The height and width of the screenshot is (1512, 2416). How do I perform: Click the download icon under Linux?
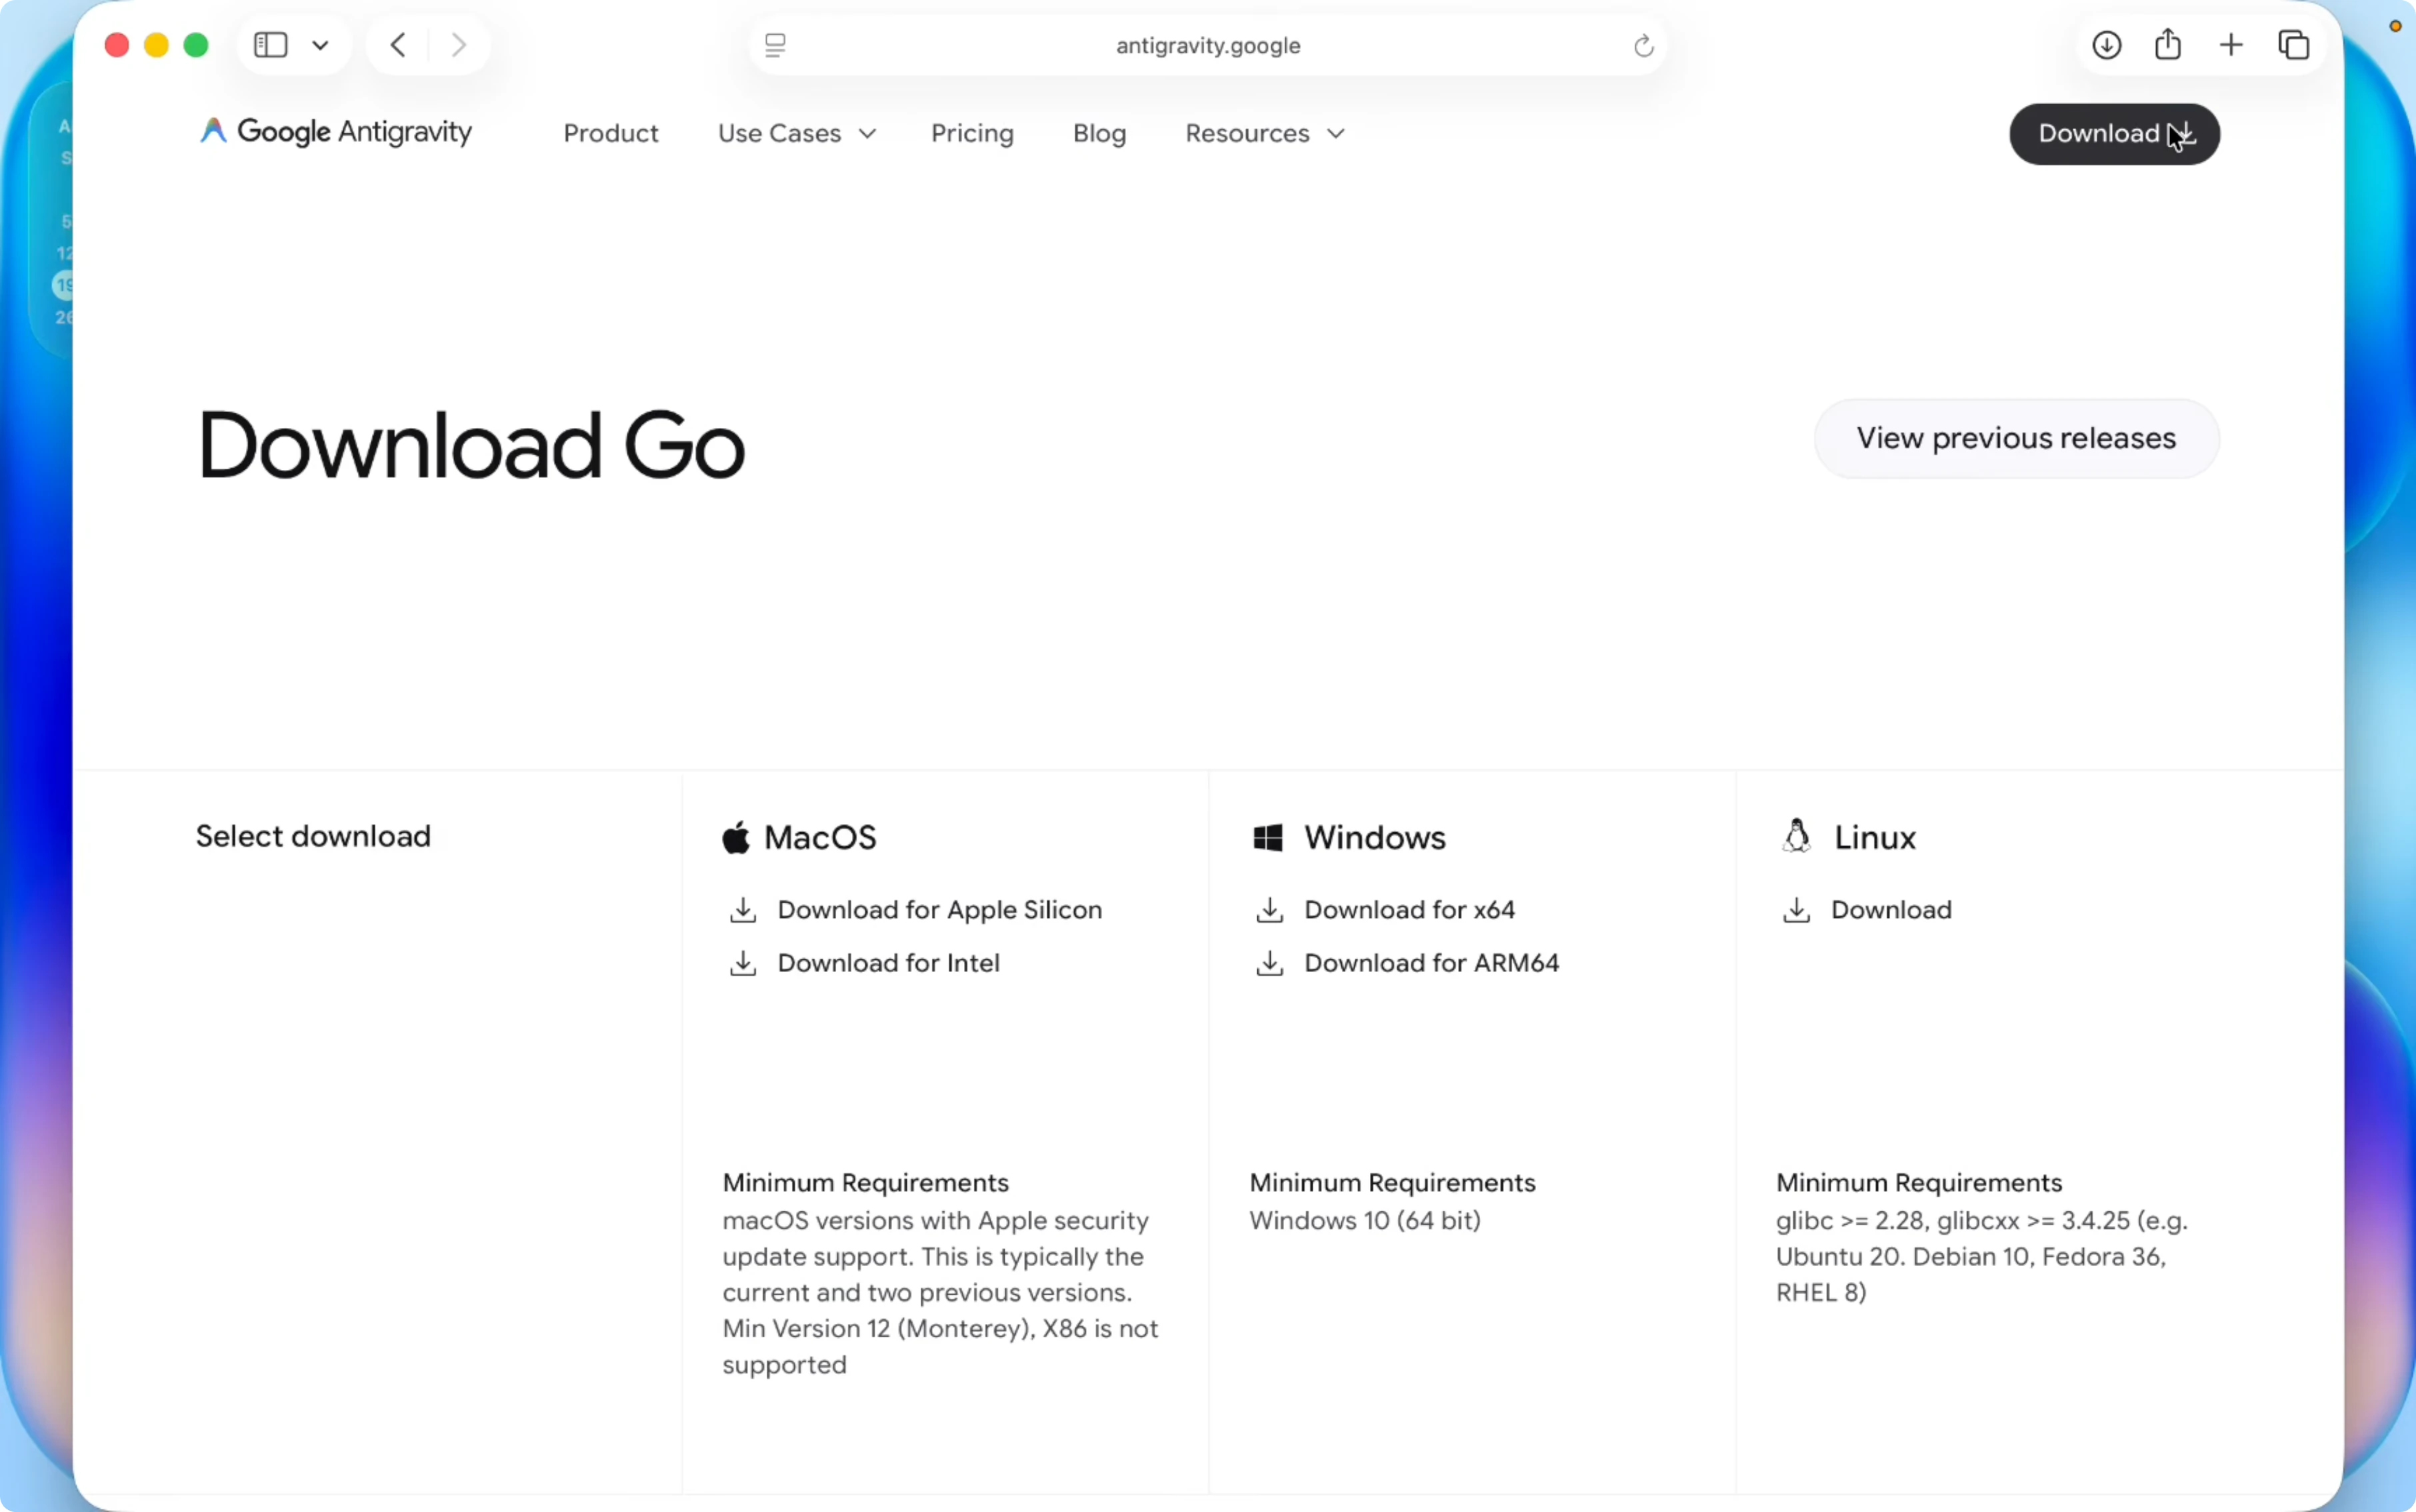(1797, 910)
